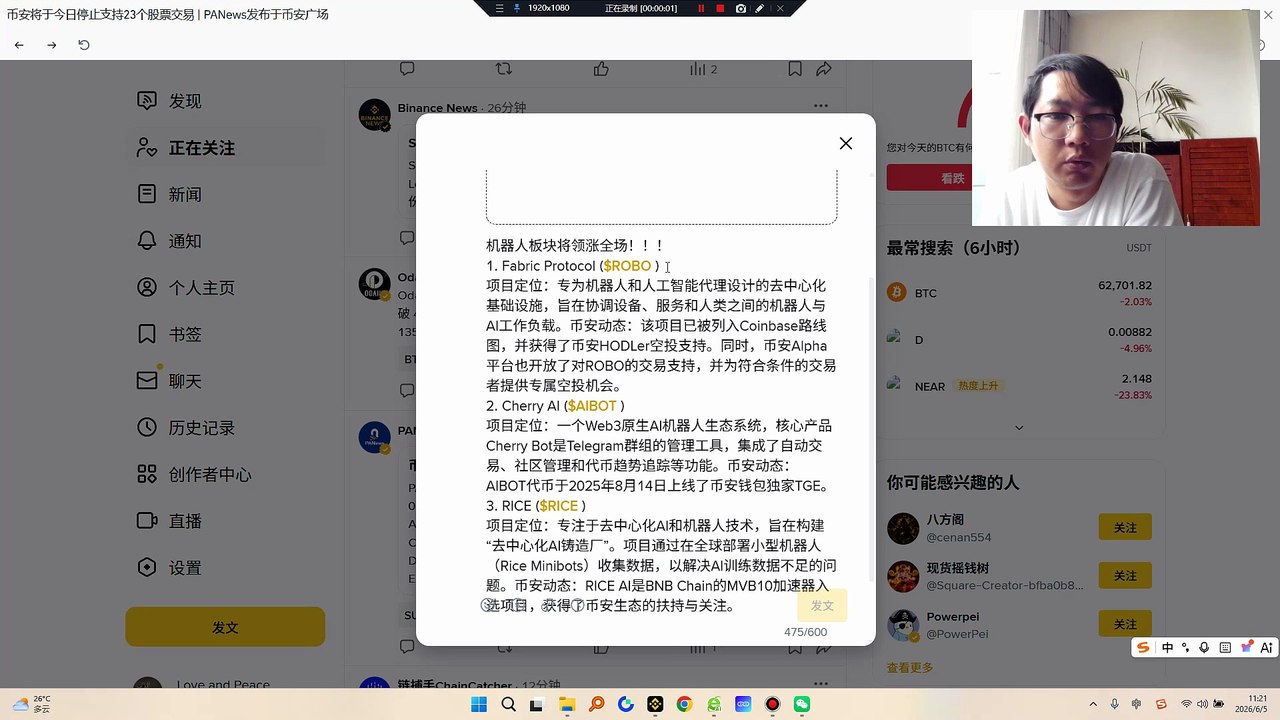Image resolution: width=1280 pixels, height=720 pixels.
Task: Open 通知 in the left sidebar
Action: click(225, 241)
